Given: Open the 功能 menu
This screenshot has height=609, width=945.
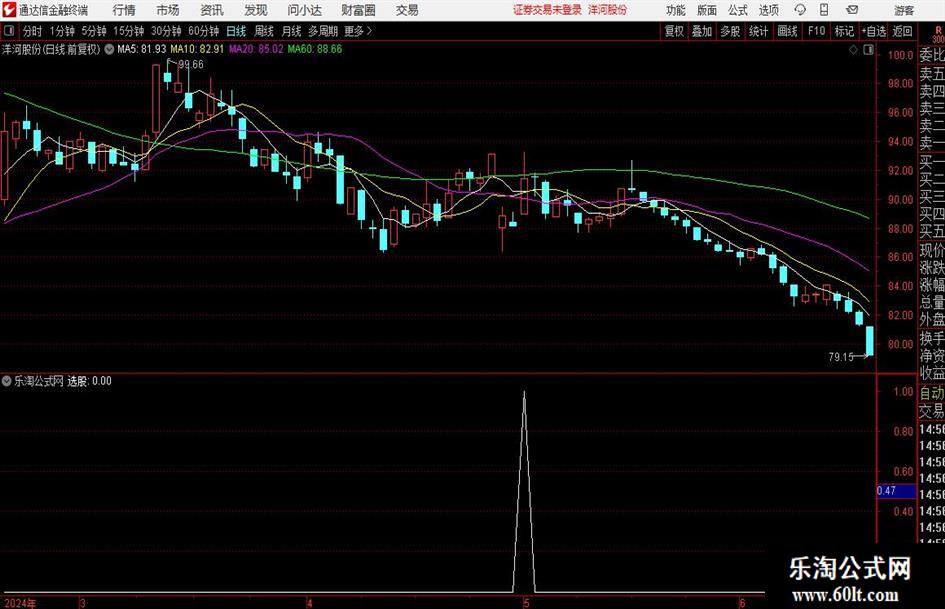Looking at the screenshot, I should point(676,10).
